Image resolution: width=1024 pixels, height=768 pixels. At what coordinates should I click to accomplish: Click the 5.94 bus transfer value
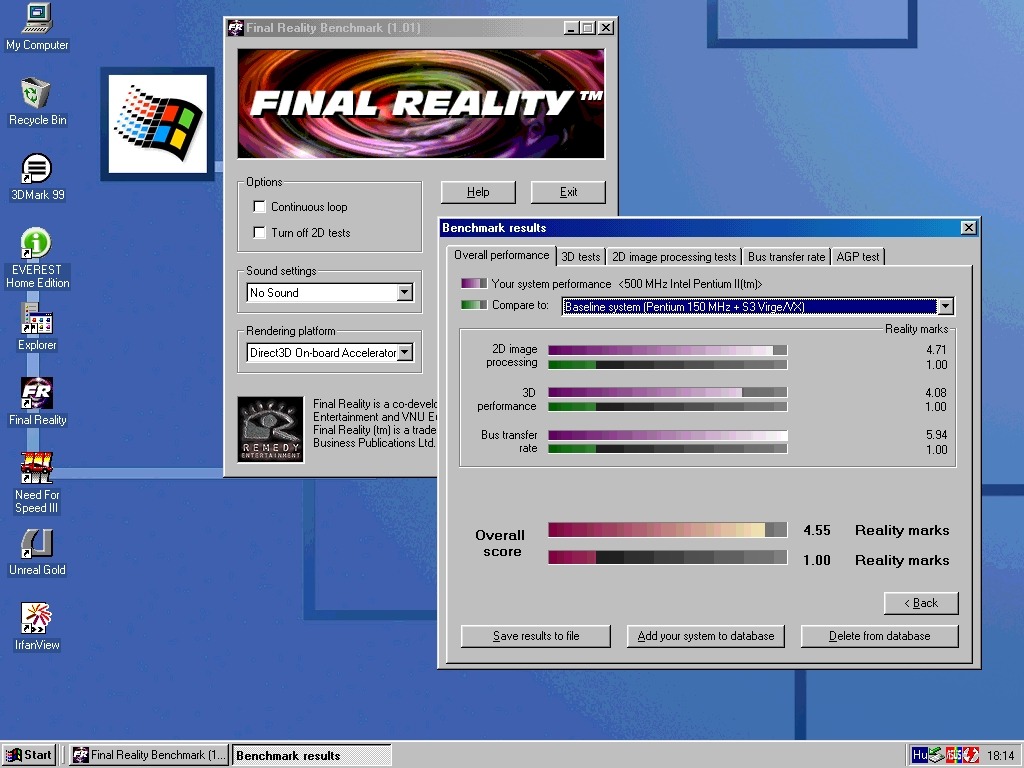coord(936,435)
